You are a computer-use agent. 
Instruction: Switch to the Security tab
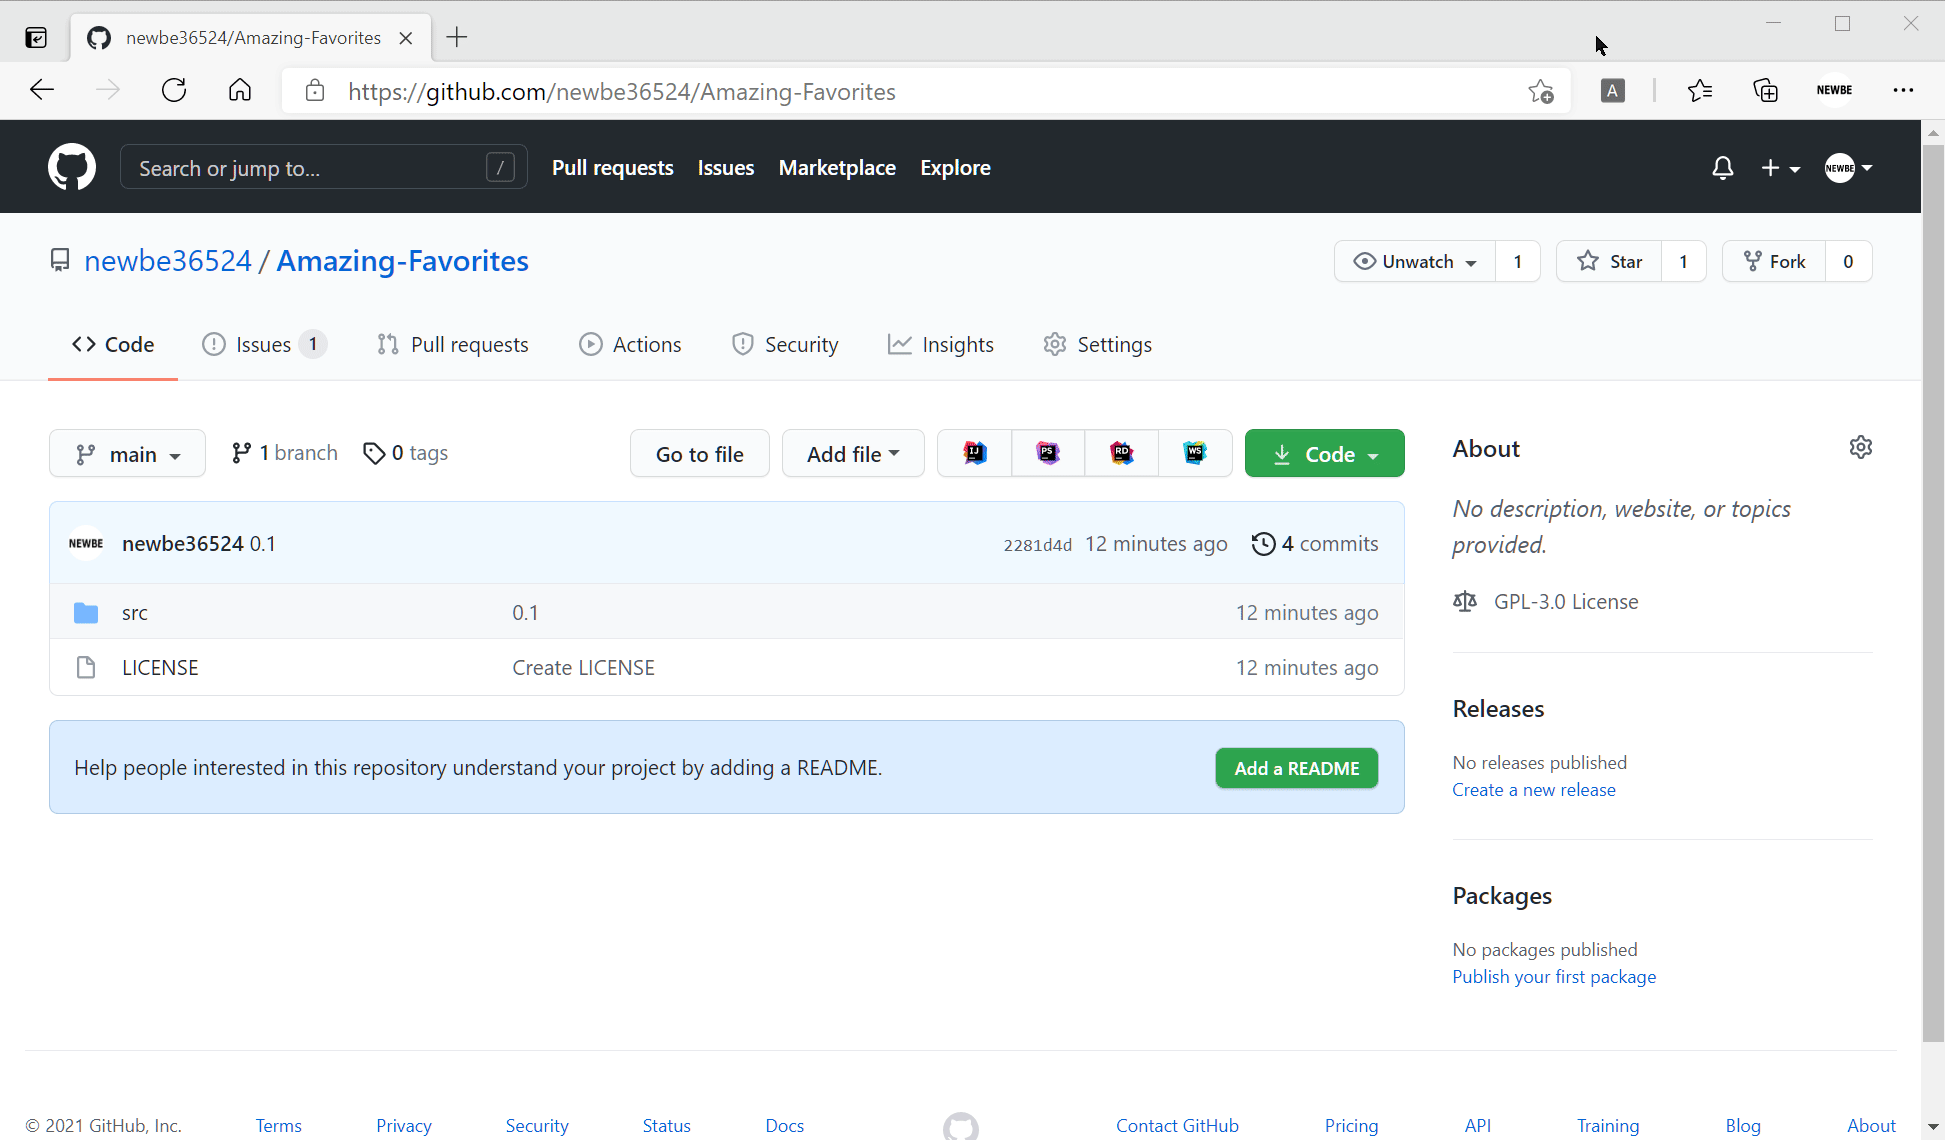coord(802,345)
